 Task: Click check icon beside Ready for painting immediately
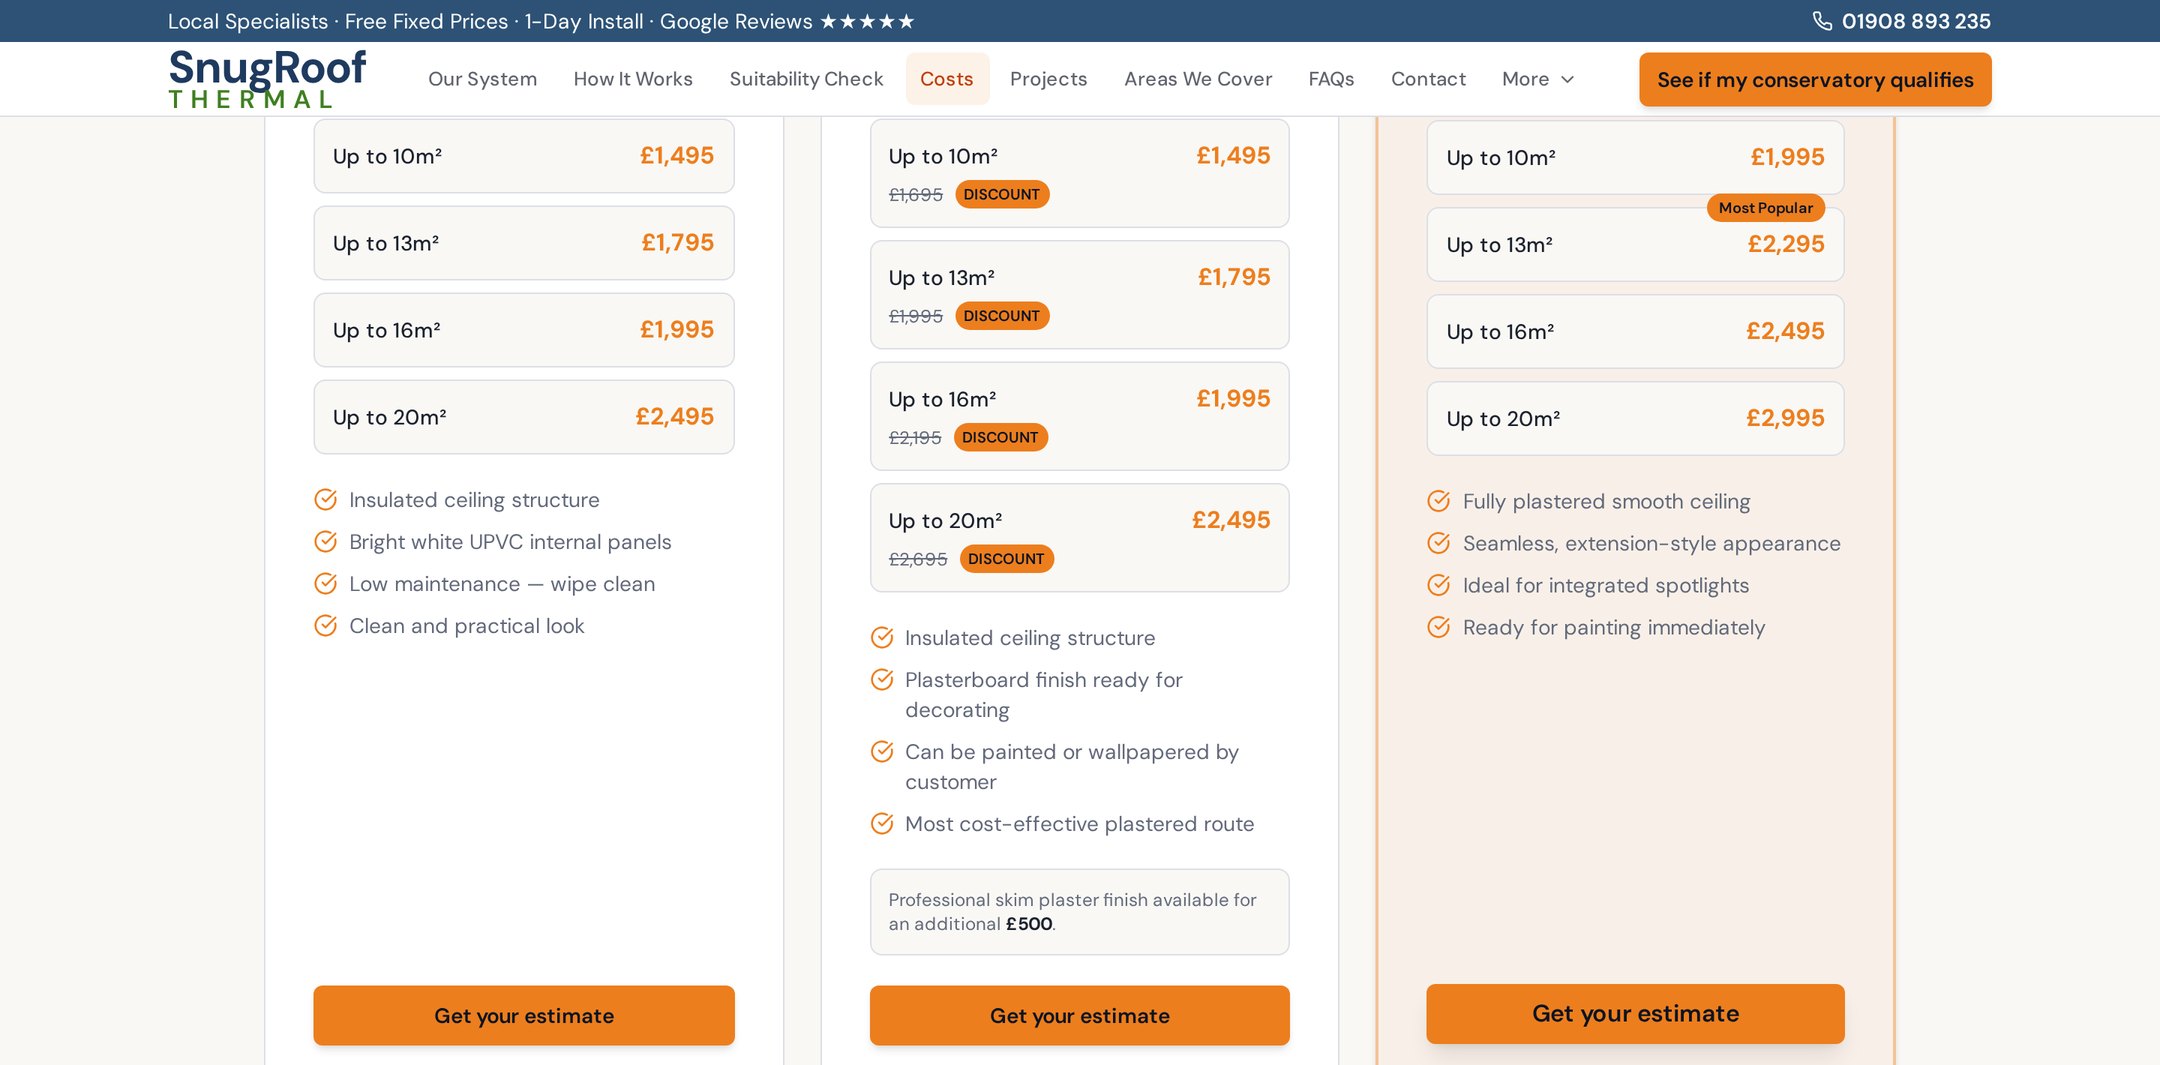click(1439, 628)
